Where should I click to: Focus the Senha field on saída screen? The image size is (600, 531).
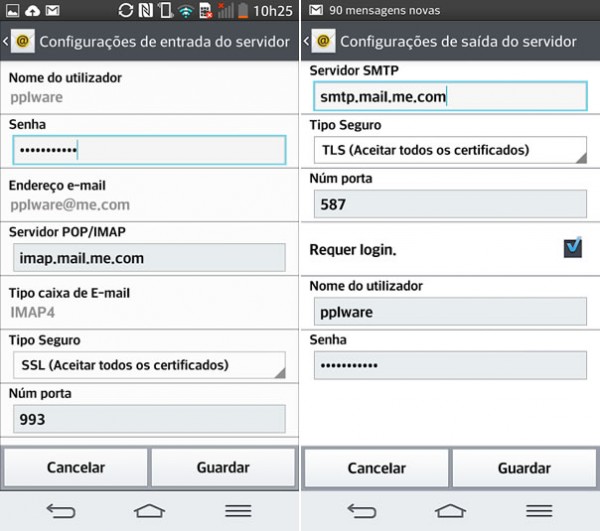point(450,365)
